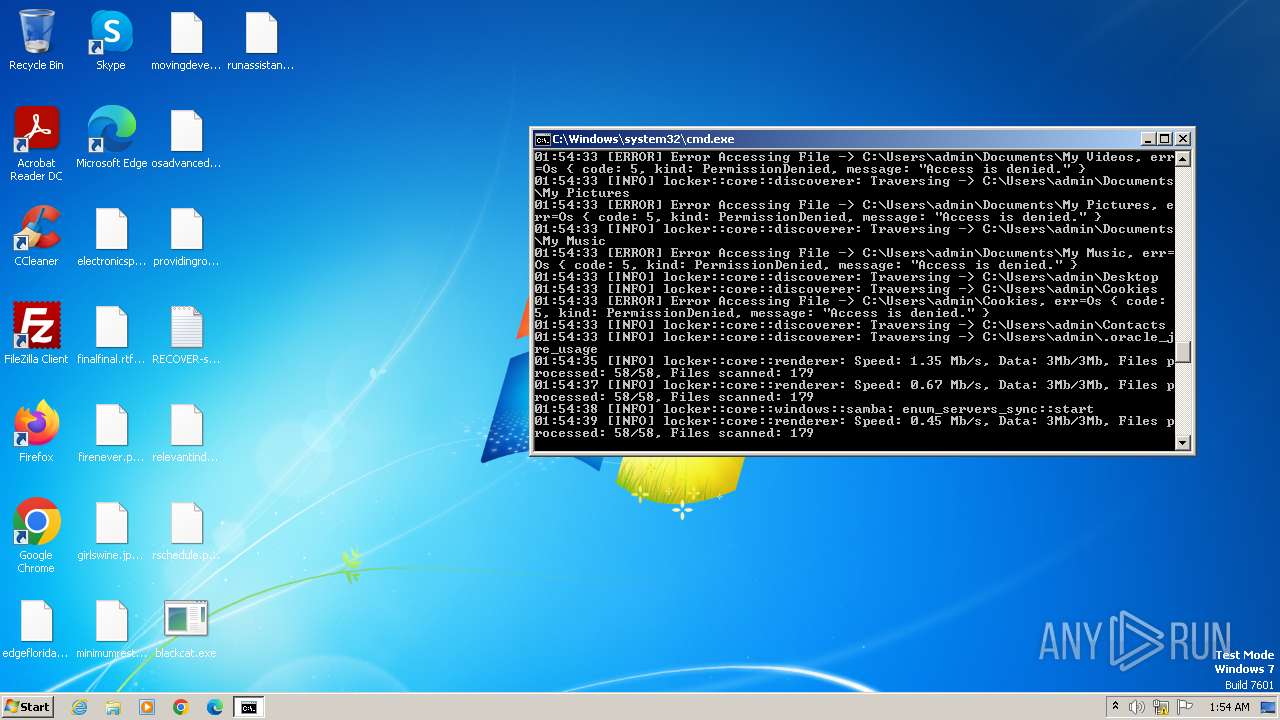Close the cmd.exe window
The height and width of the screenshot is (720, 1280).
(x=1183, y=139)
